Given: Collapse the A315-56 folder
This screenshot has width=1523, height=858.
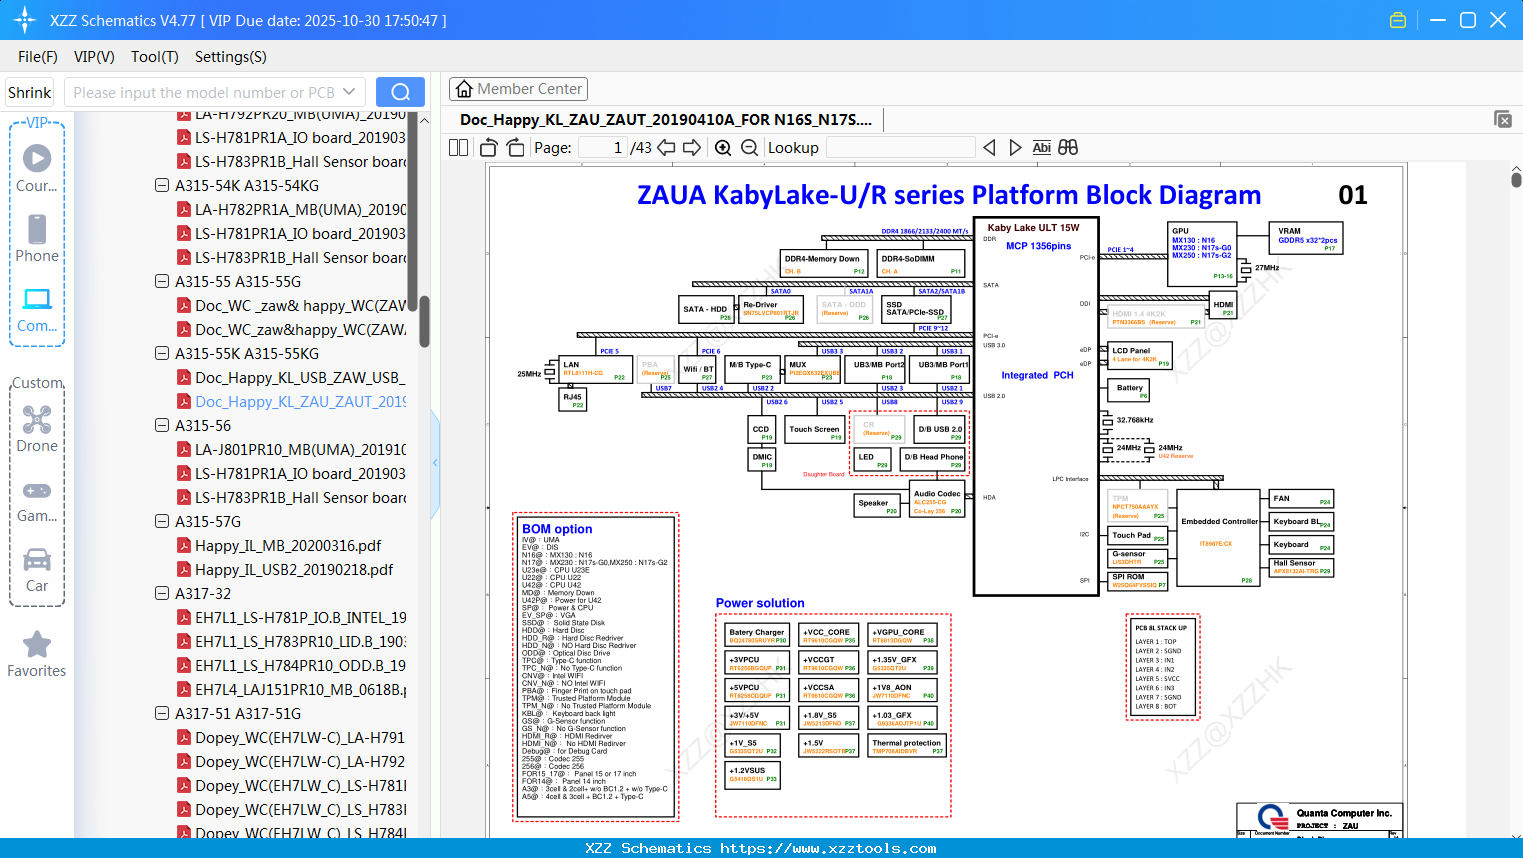Looking at the screenshot, I should point(162,425).
